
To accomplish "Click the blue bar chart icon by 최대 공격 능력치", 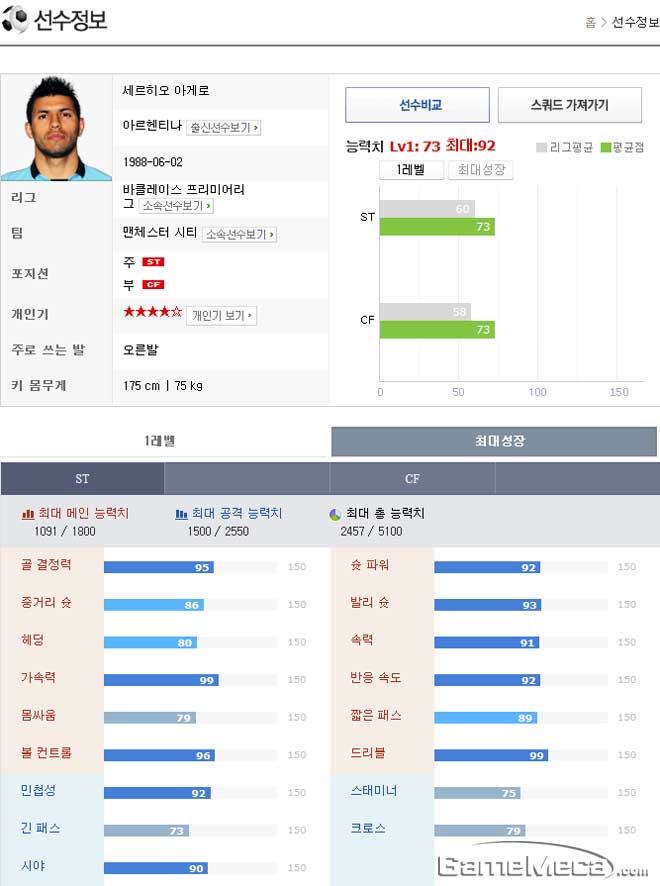I will coord(181,514).
